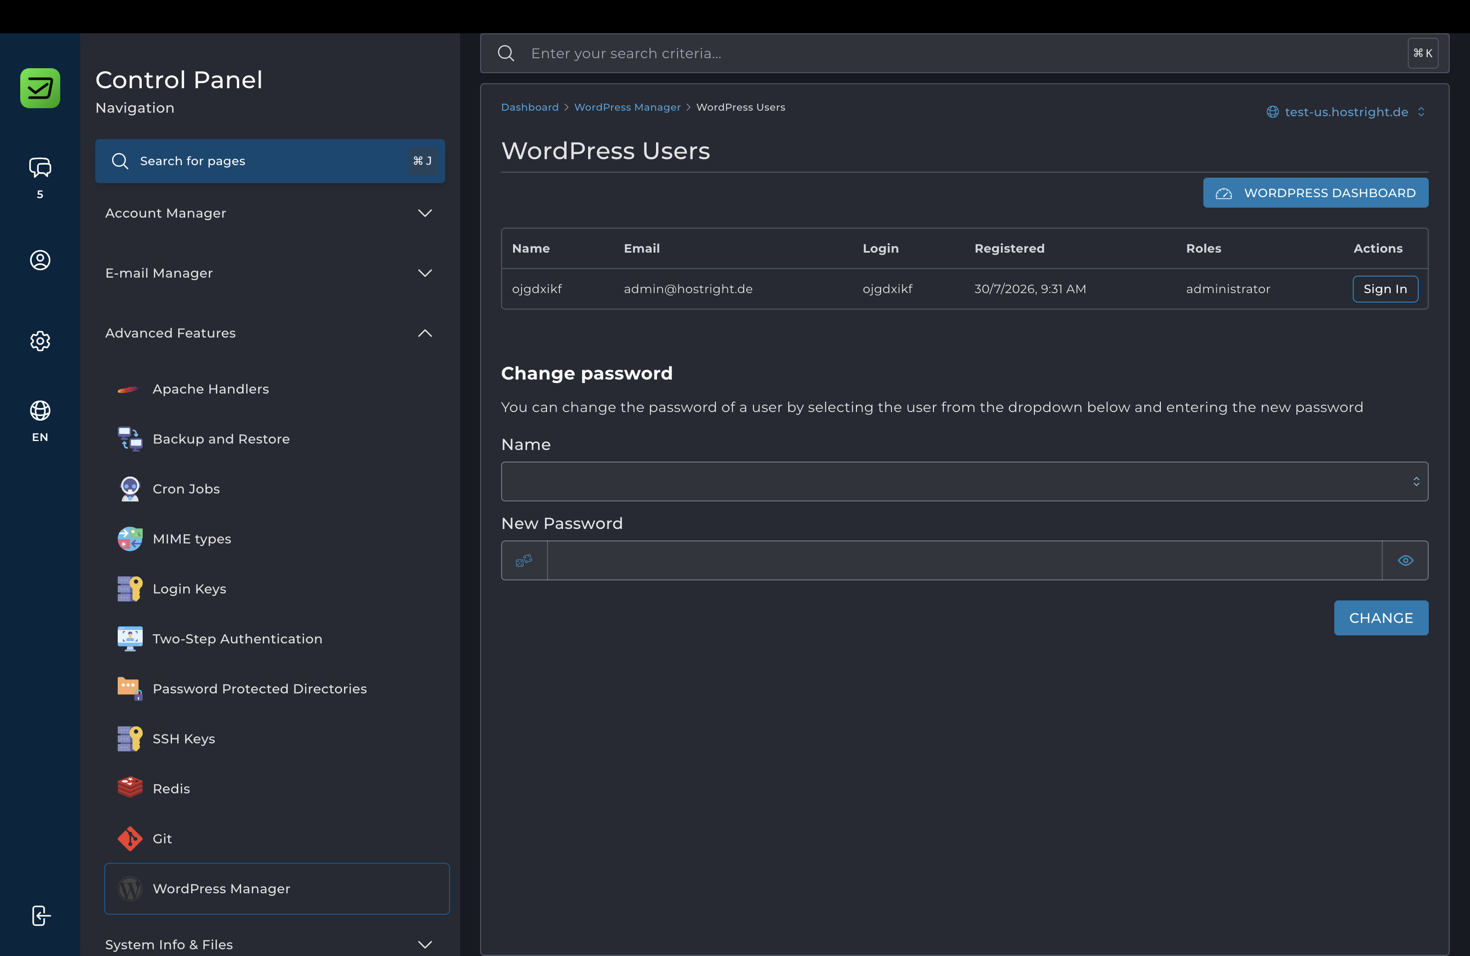The height and width of the screenshot is (956, 1470).
Task: Click the Email column header
Action: (x=642, y=248)
